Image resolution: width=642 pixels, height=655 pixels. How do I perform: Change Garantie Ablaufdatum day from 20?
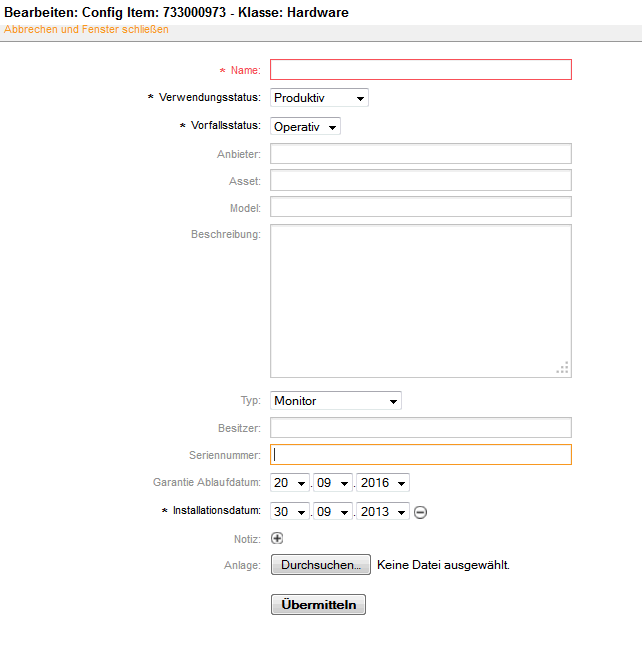tap(290, 483)
